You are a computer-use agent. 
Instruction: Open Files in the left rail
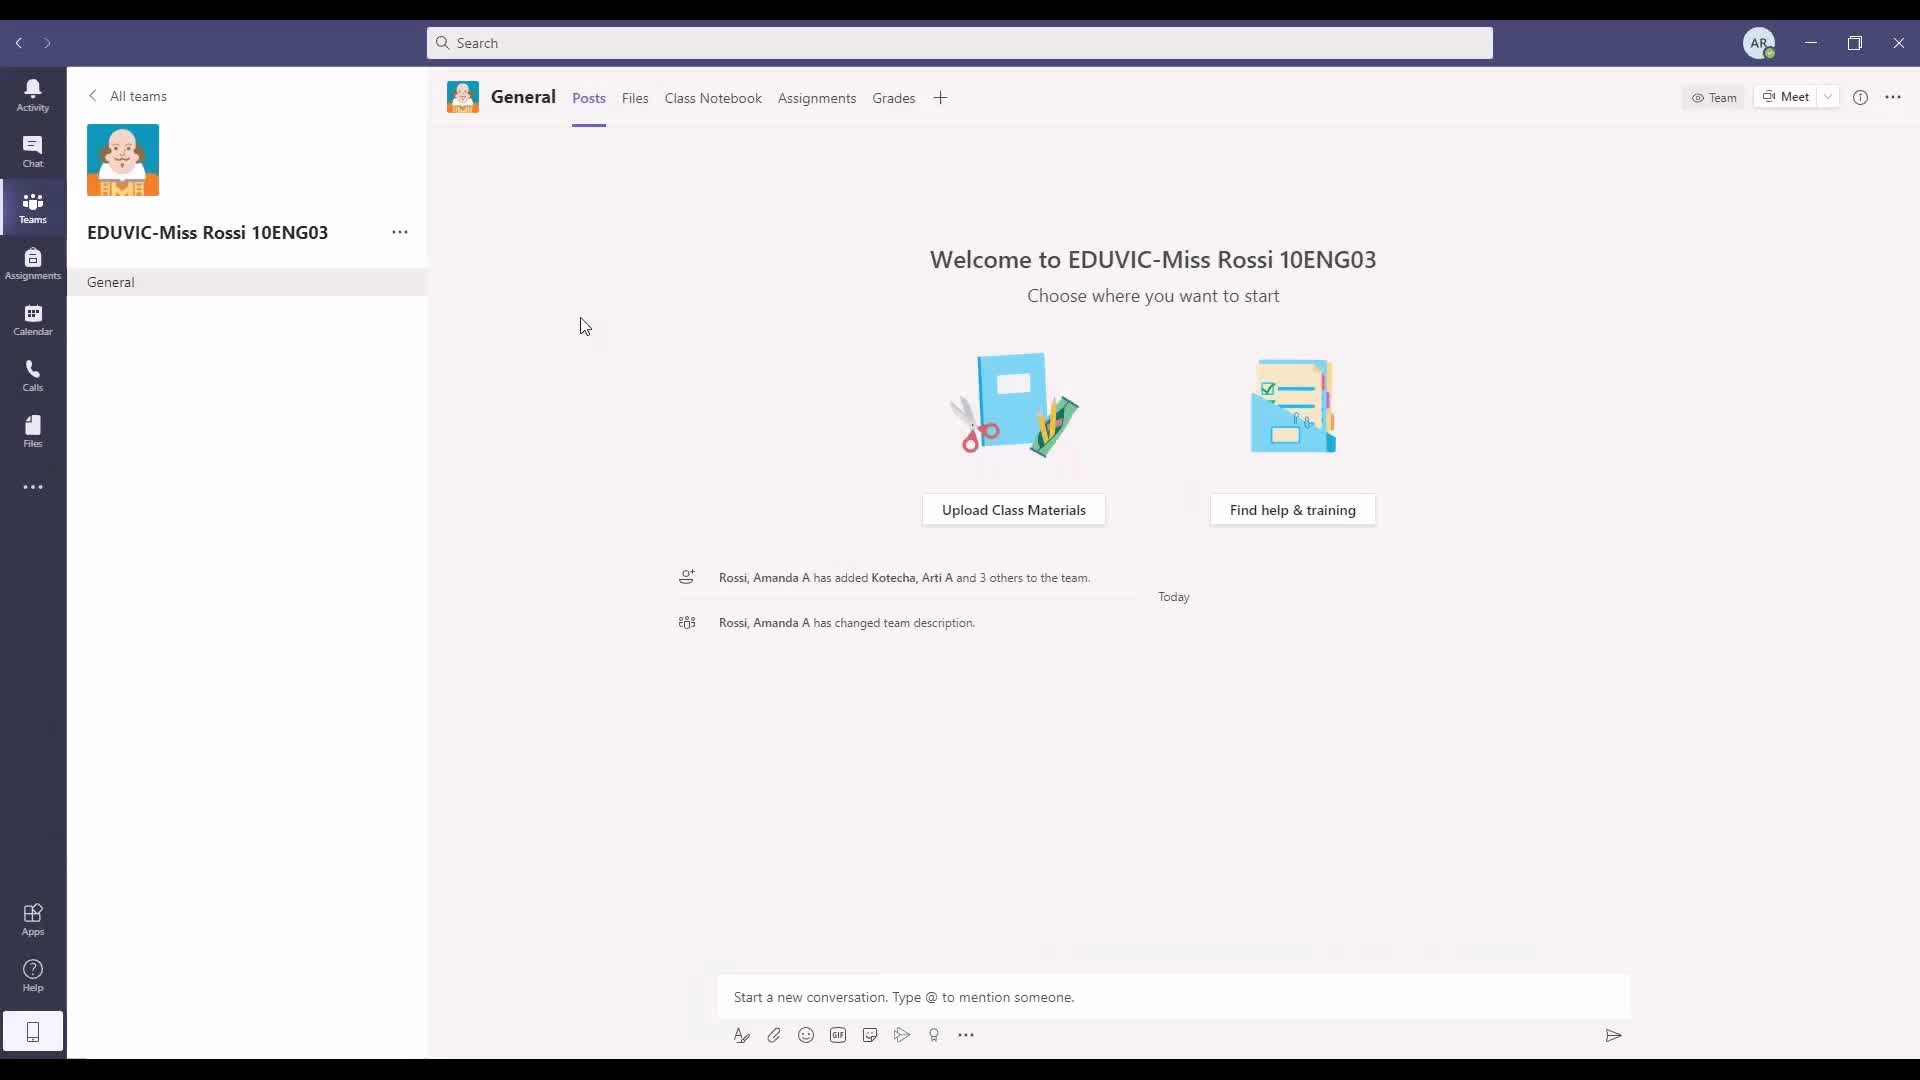click(33, 431)
